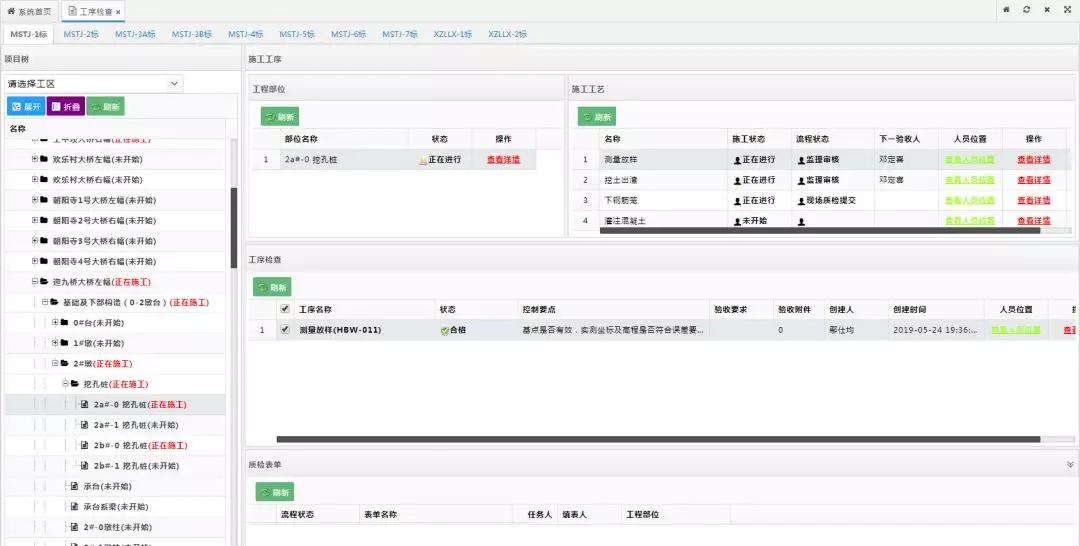The image size is (1080, 546).
Task: Close the 工序检查 tab with its x
Action: coord(118,12)
